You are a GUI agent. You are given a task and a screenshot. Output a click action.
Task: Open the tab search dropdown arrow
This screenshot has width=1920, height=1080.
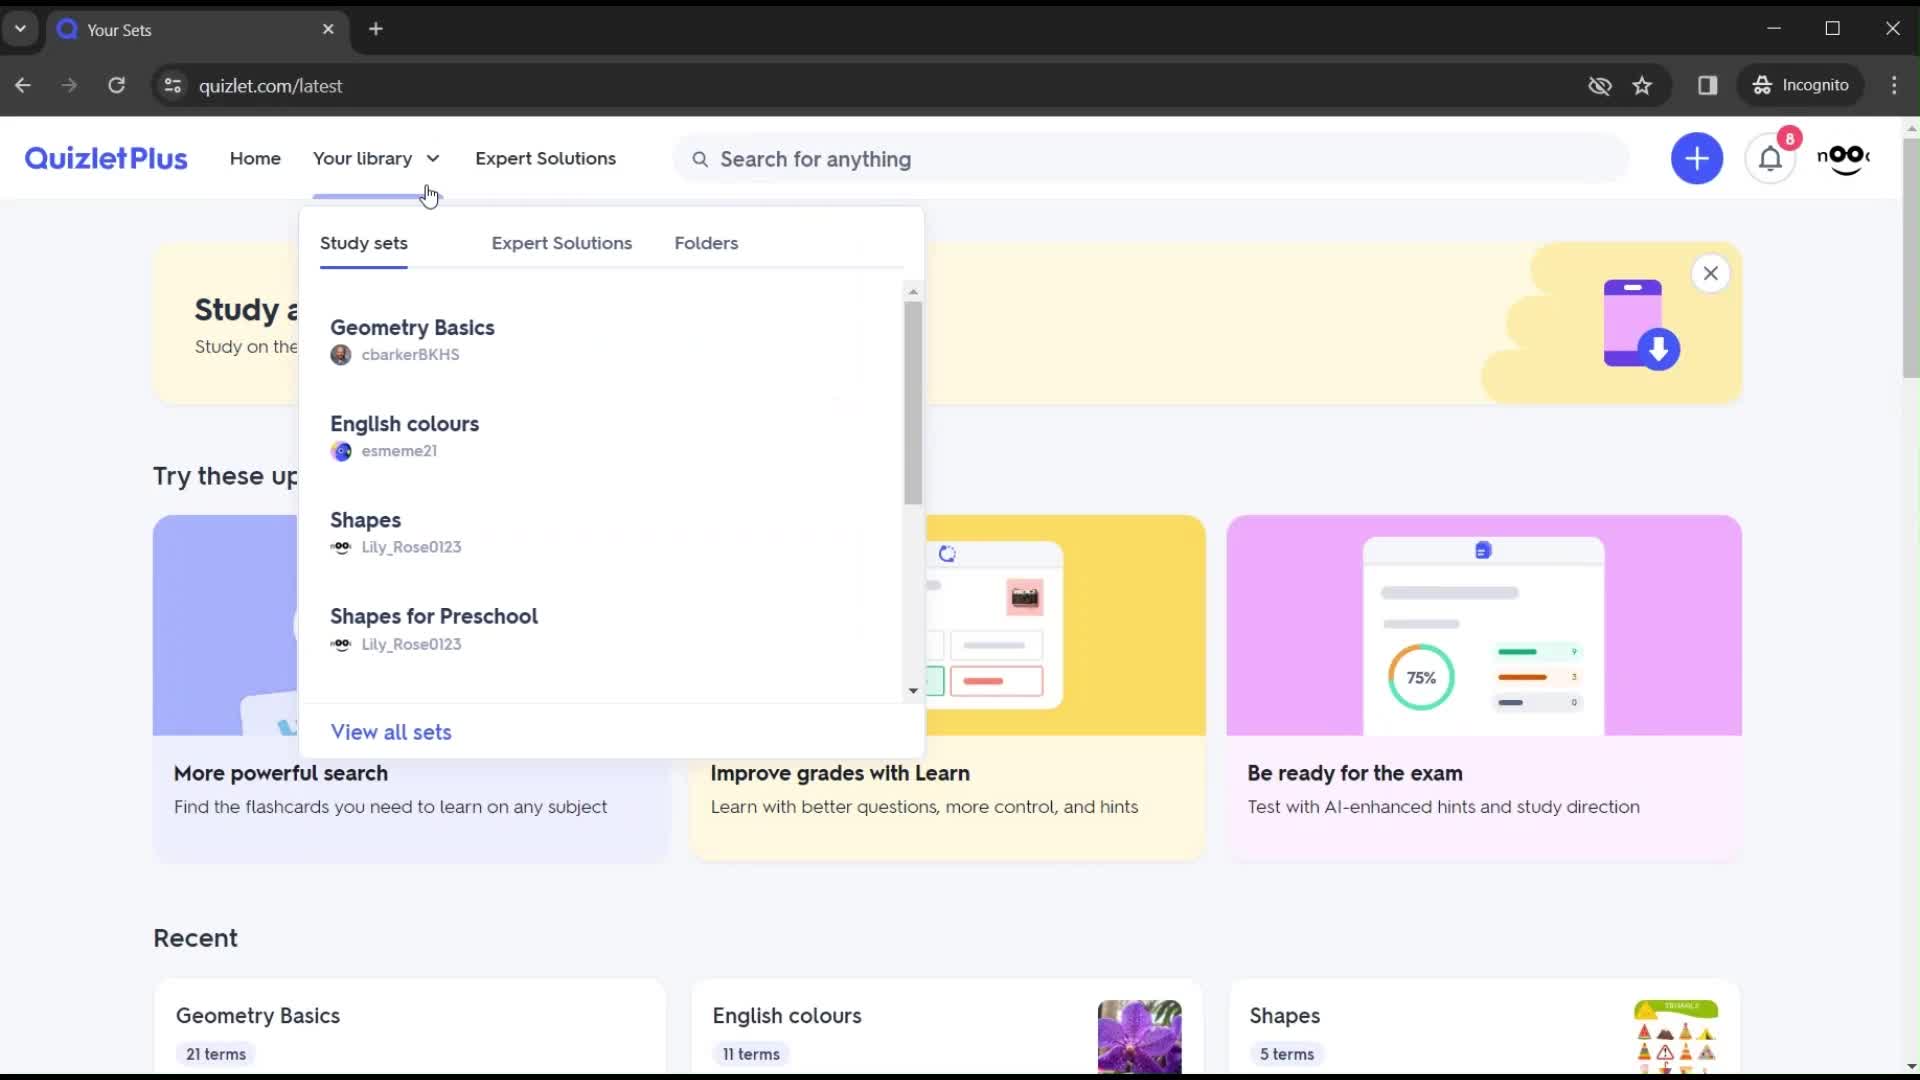click(20, 29)
